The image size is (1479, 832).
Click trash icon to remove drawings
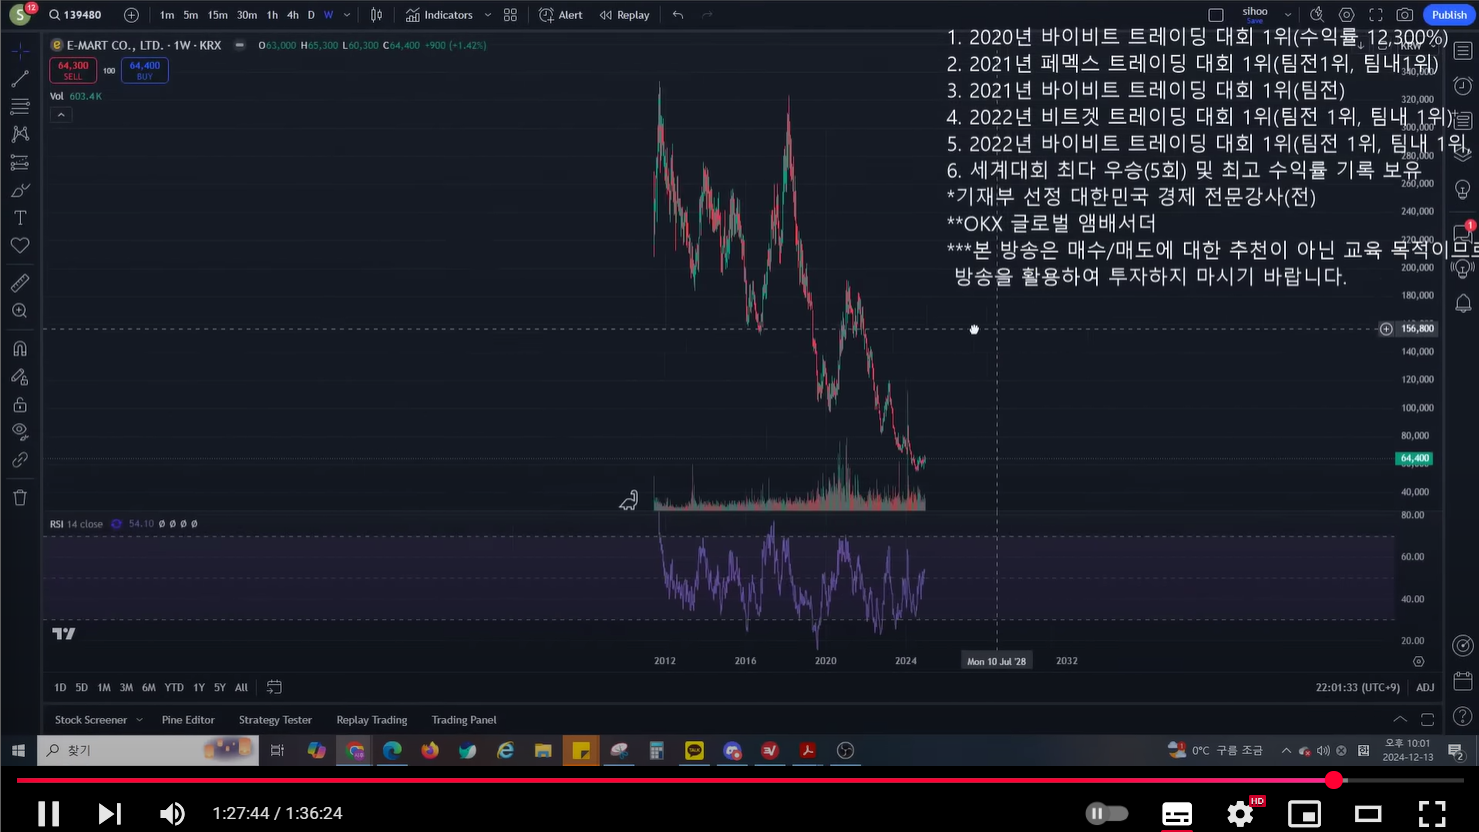click(x=20, y=497)
